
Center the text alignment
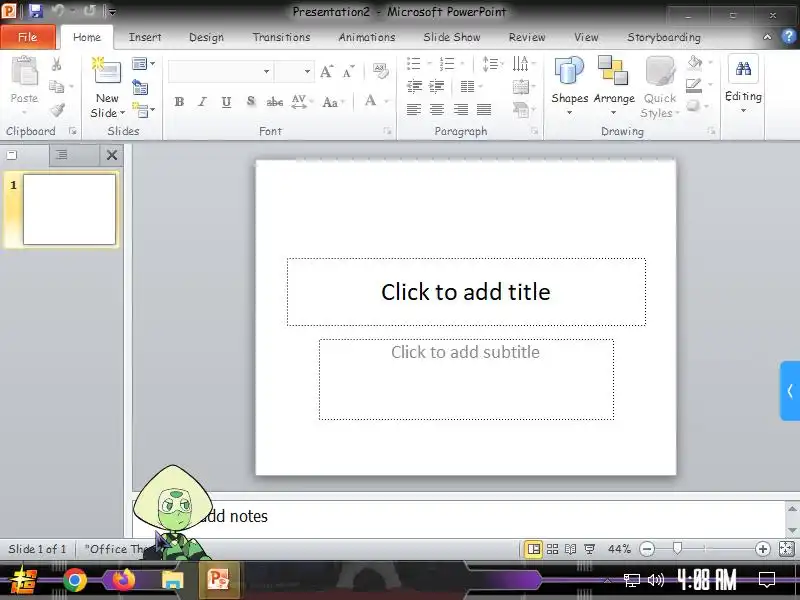coord(437,109)
